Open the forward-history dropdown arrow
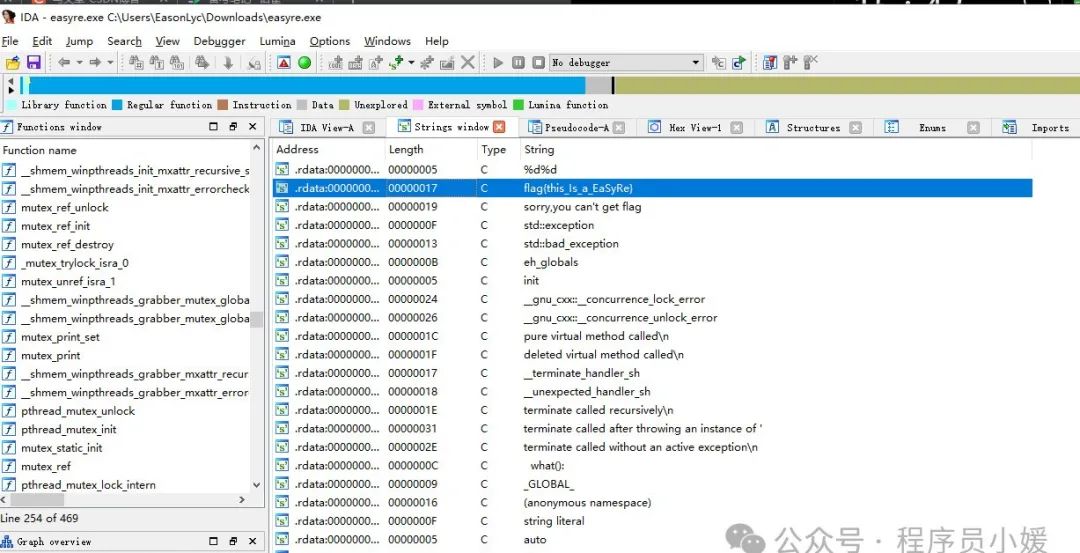Screen dimensions: 1080x553 [x=110, y=63]
